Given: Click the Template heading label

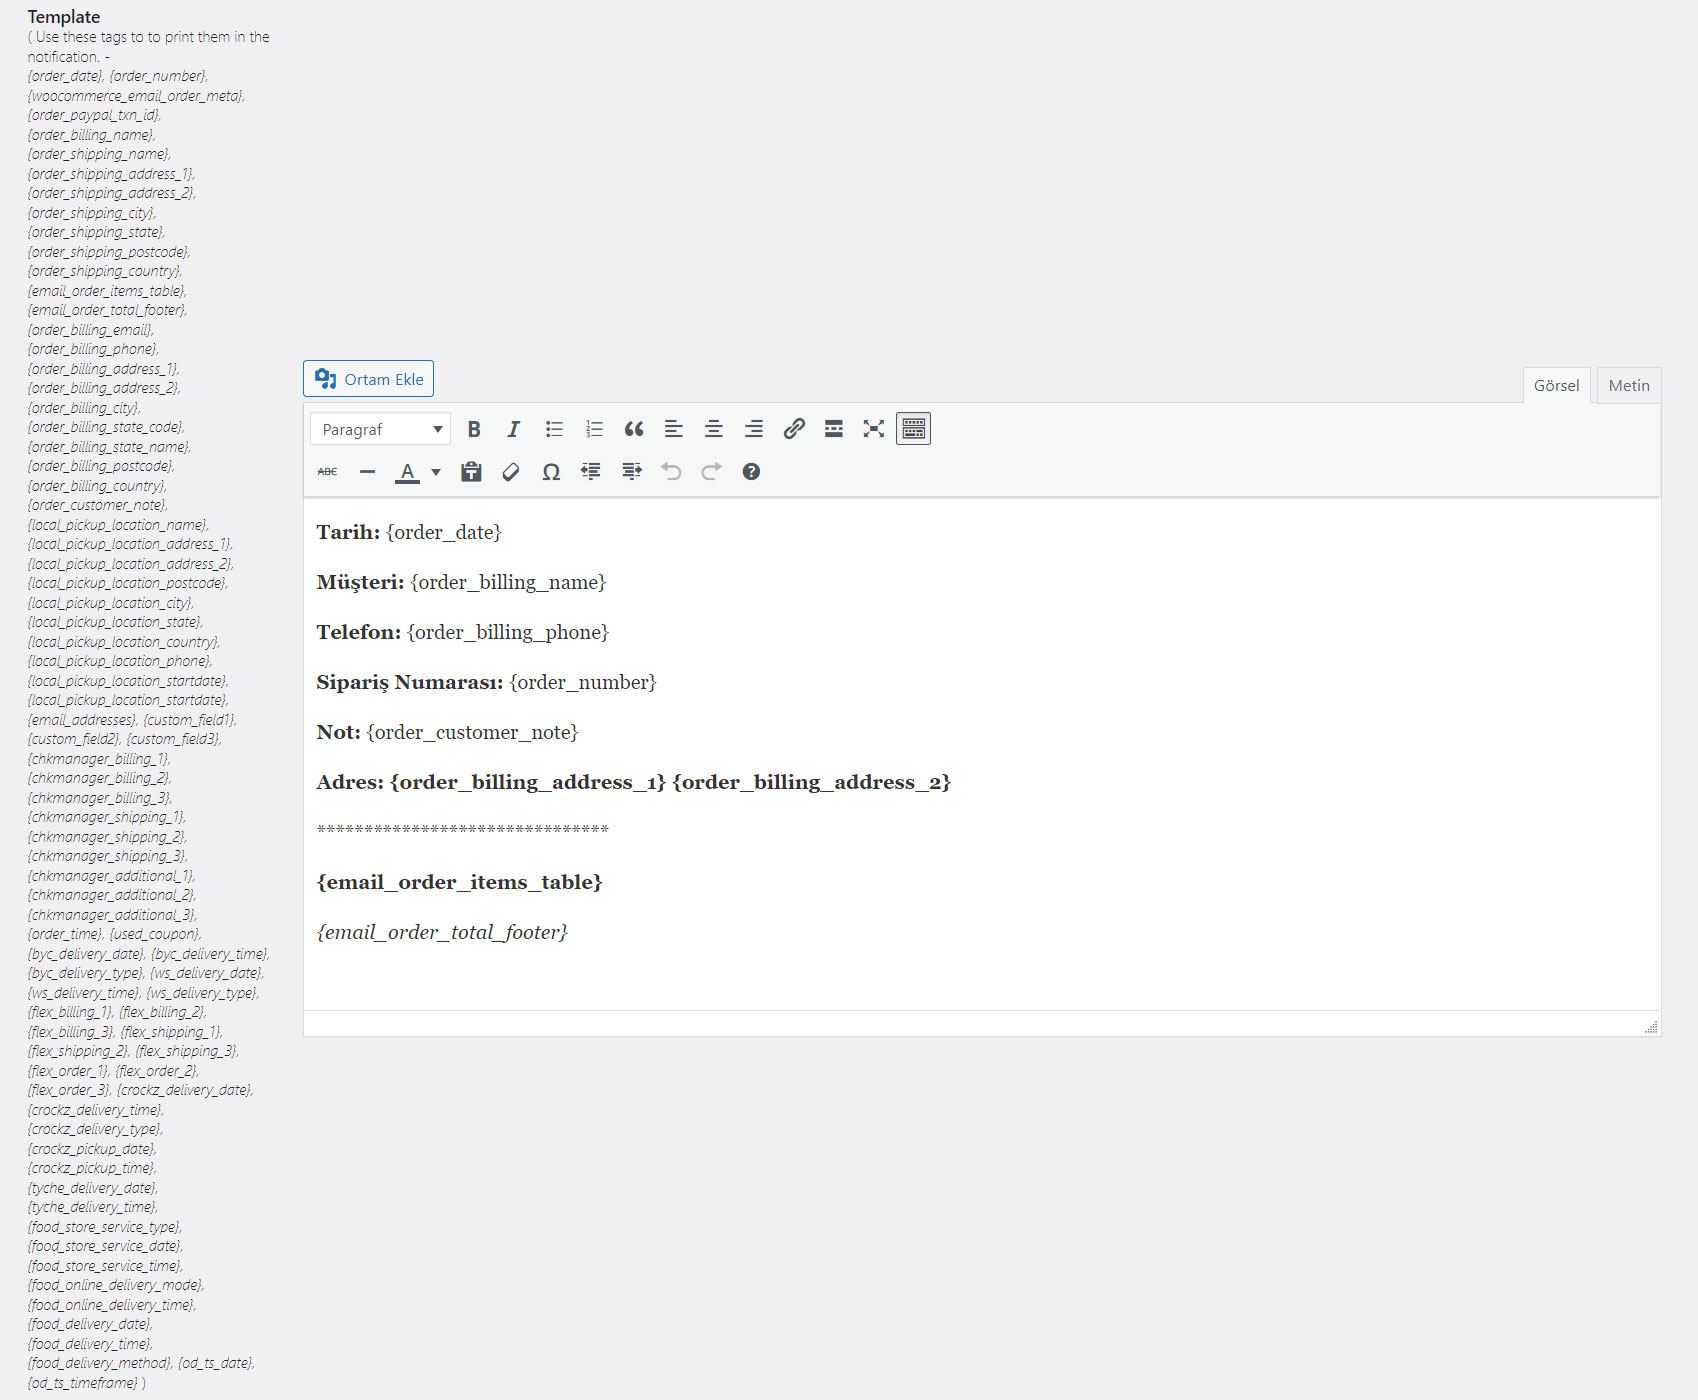Looking at the screenshot, I should coord(64,17).
